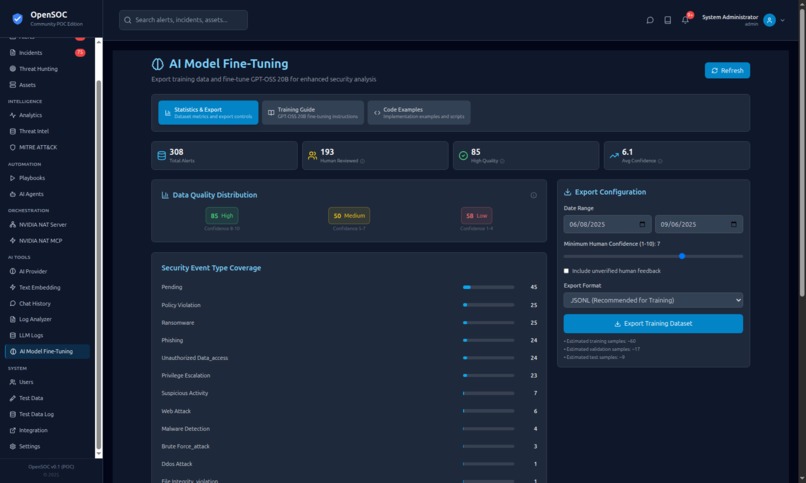Click the Privilege Escalation row label
The width and height of the screenshot is (806, 483).
pos(186,376)
